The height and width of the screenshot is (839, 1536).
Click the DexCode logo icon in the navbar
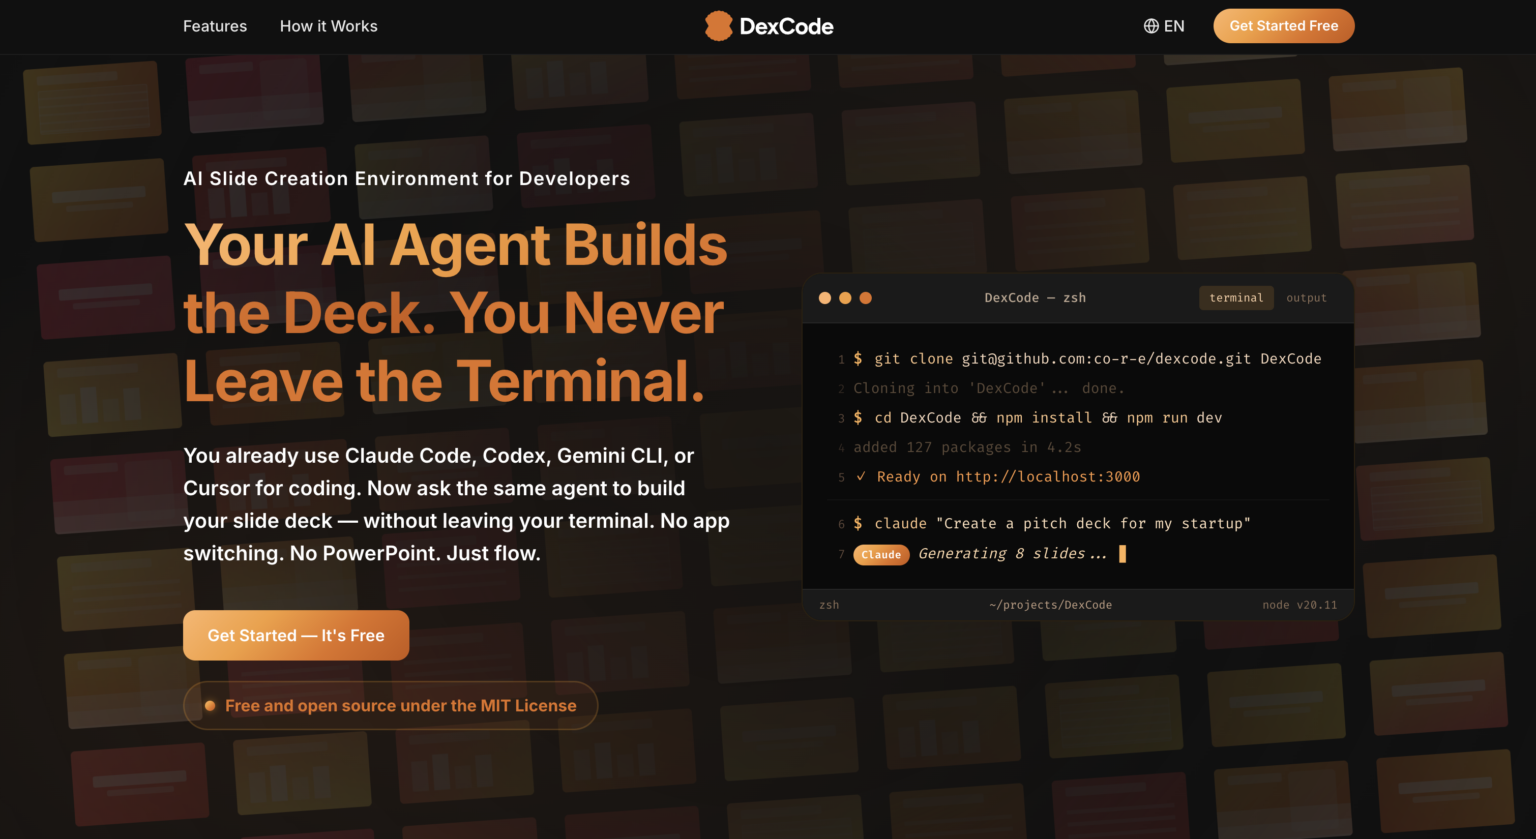[717, 25]
